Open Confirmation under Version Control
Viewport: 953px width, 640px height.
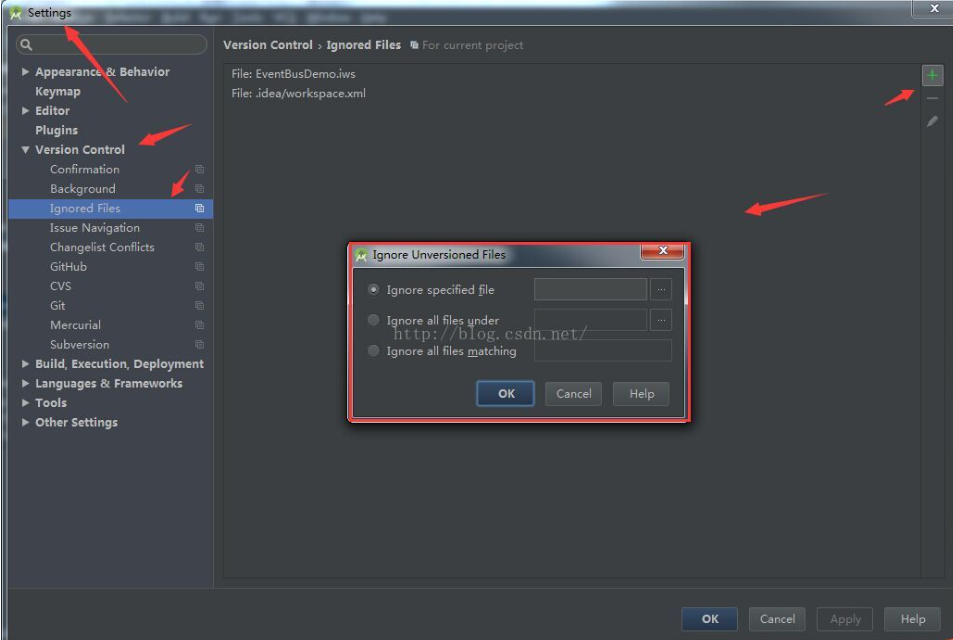pos(84,169)
